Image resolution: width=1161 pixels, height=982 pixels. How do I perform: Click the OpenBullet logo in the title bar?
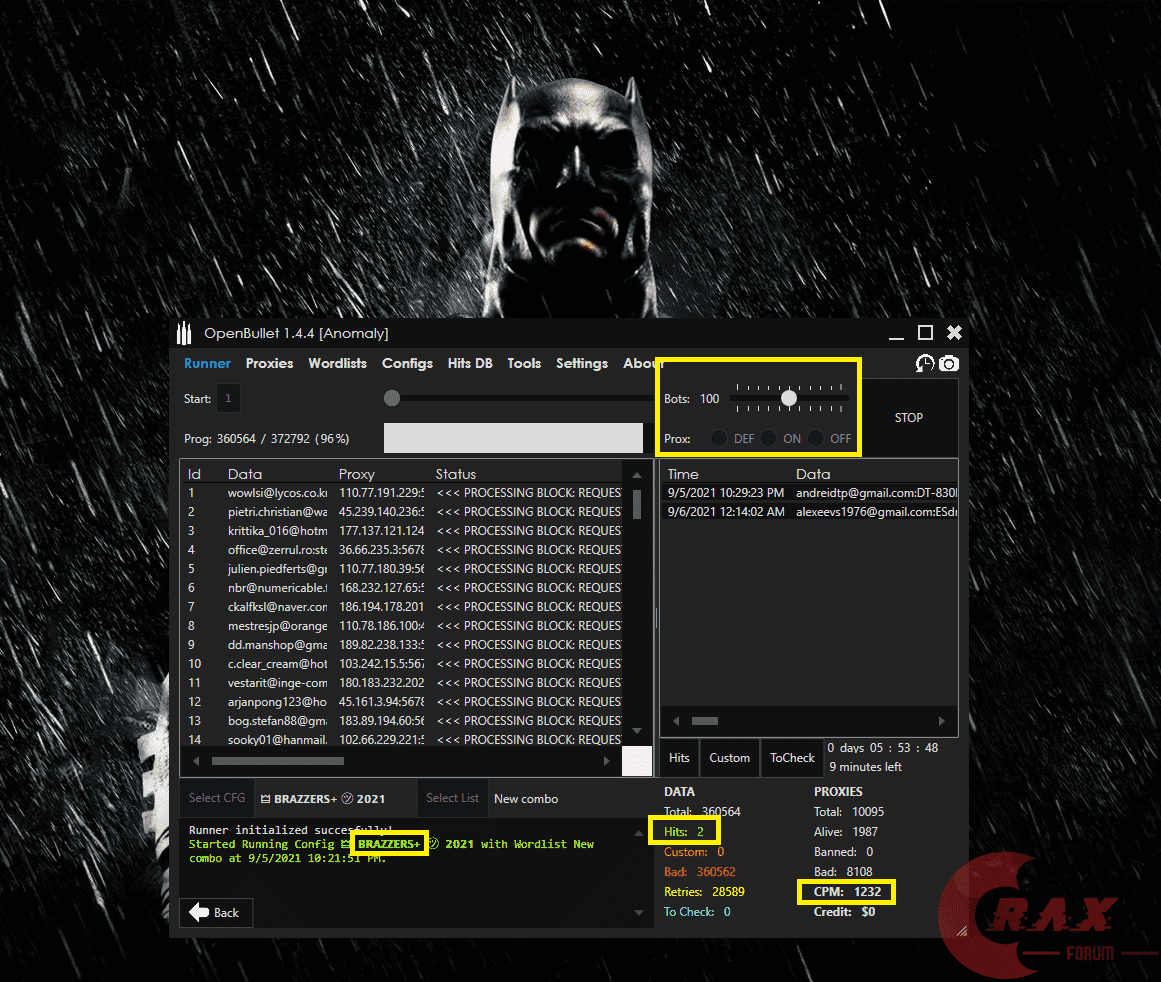[x=185, y=332]
